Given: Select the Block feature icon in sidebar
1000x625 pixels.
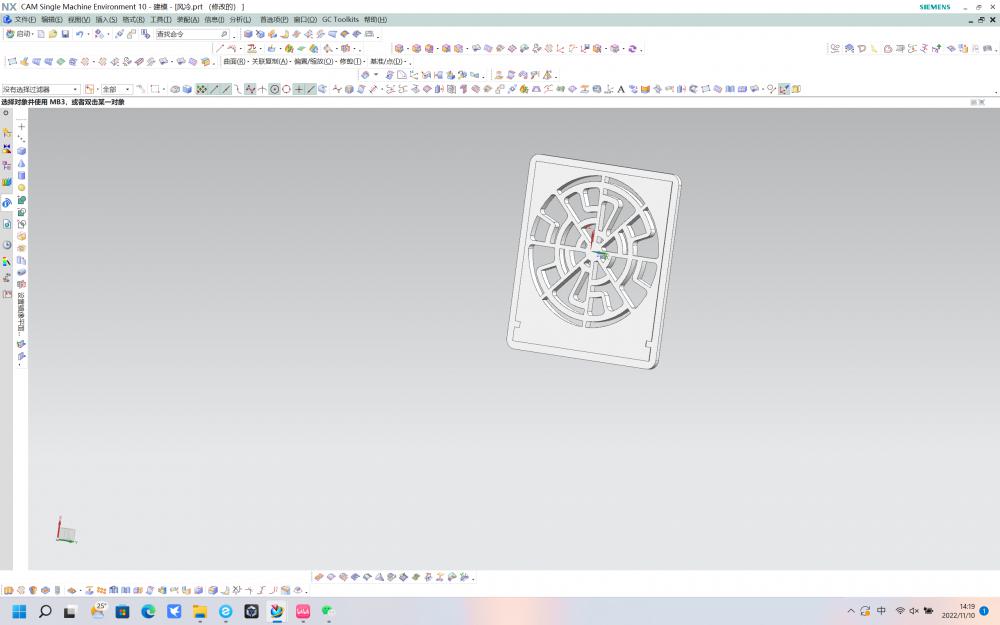Looking at the screenshot, I should pyautogui.click(x=21, y=151).
